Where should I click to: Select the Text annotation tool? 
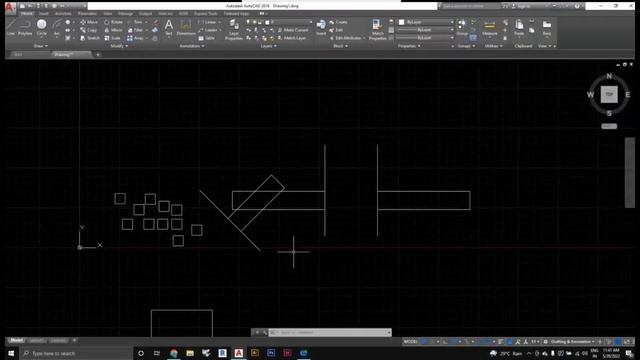tap(169, 27)
